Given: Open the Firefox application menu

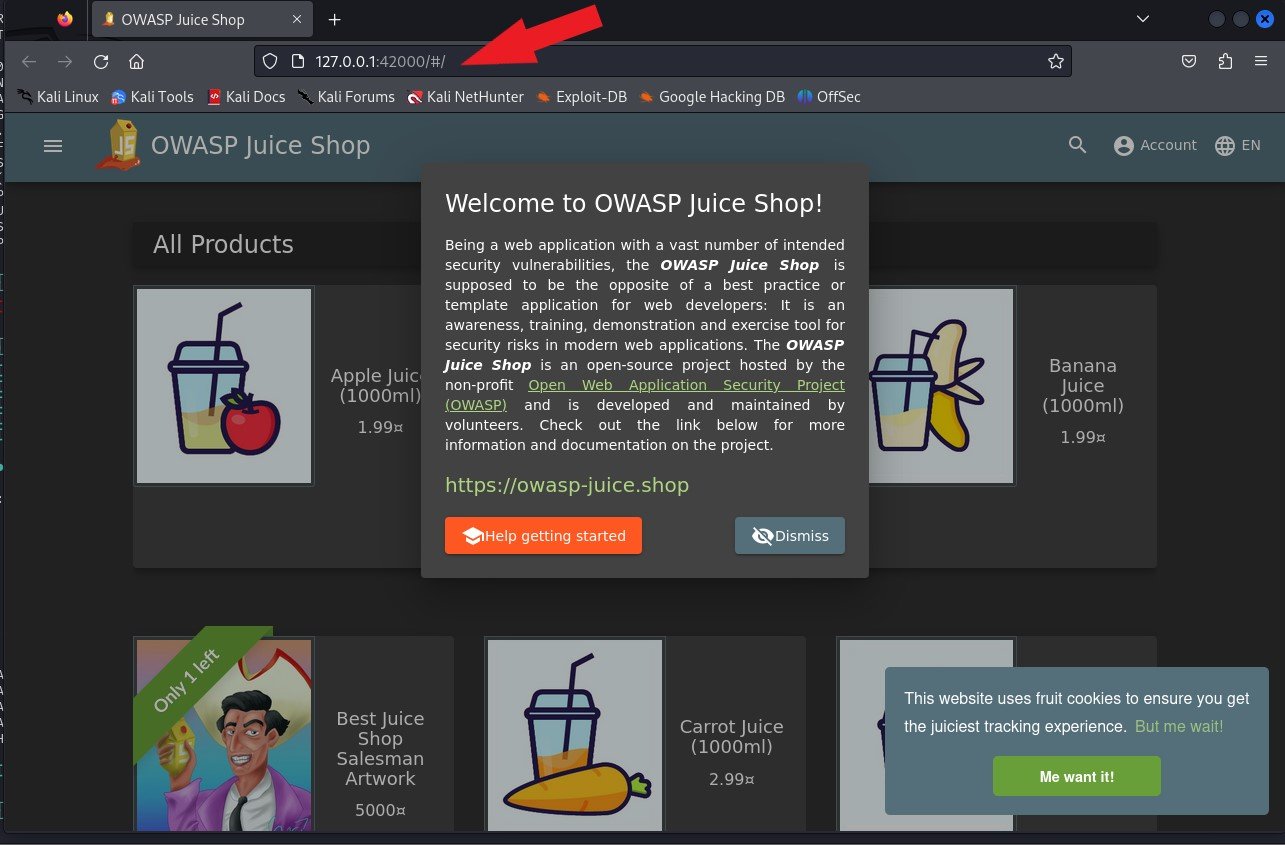Looking at the screenshot, I should (1261, 62).
